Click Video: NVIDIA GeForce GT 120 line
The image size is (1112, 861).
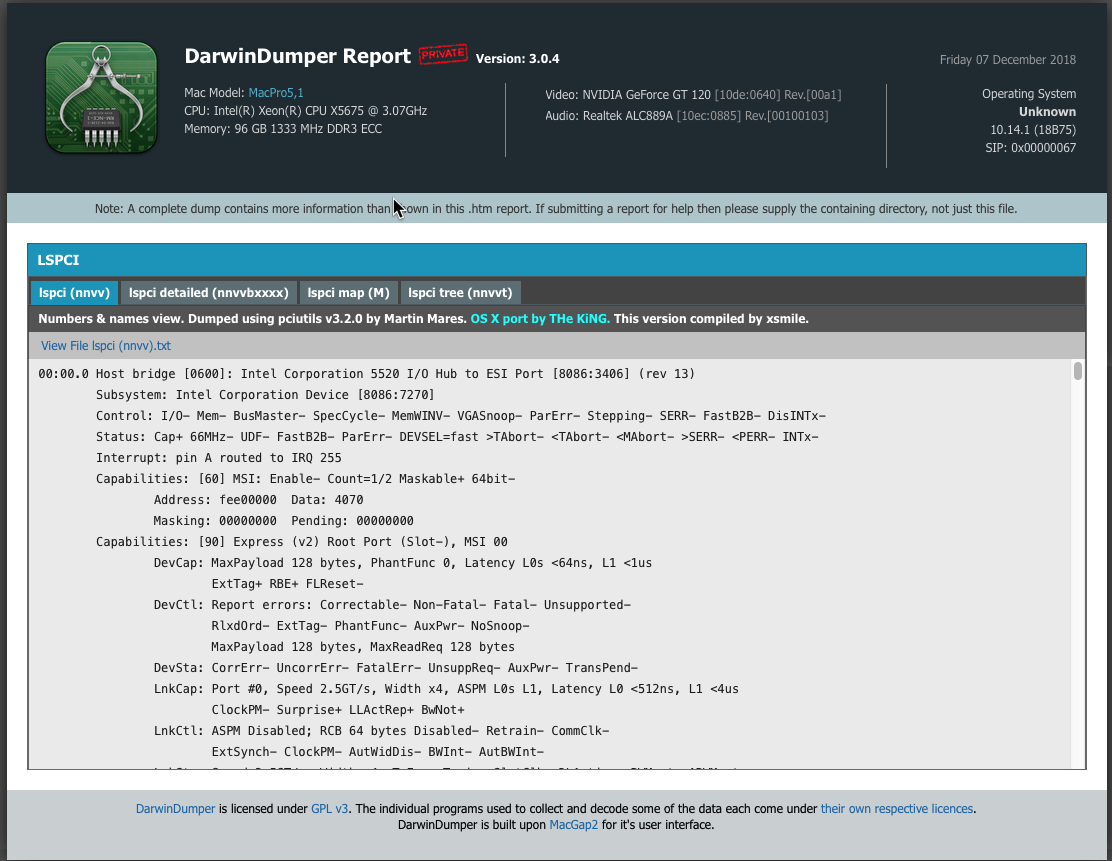coord(693,95)
